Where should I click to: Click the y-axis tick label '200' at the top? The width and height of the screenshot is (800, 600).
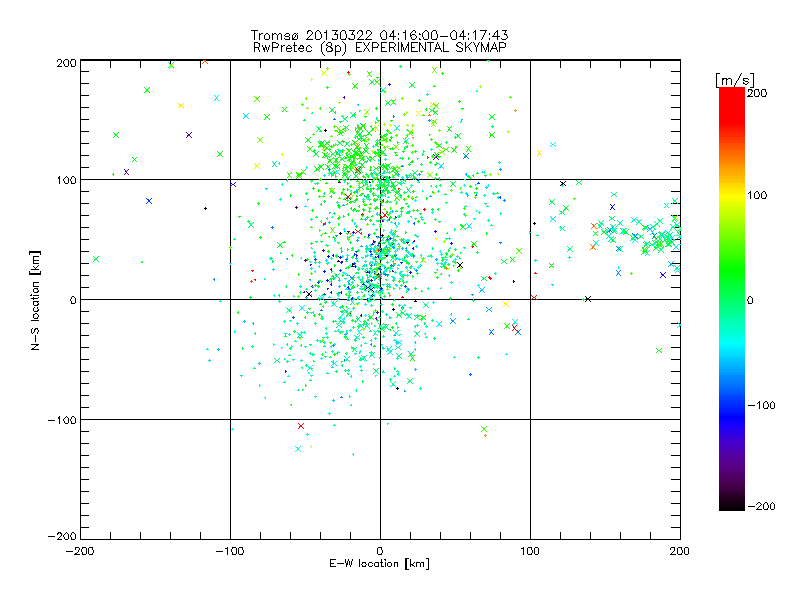pos(66,63)
